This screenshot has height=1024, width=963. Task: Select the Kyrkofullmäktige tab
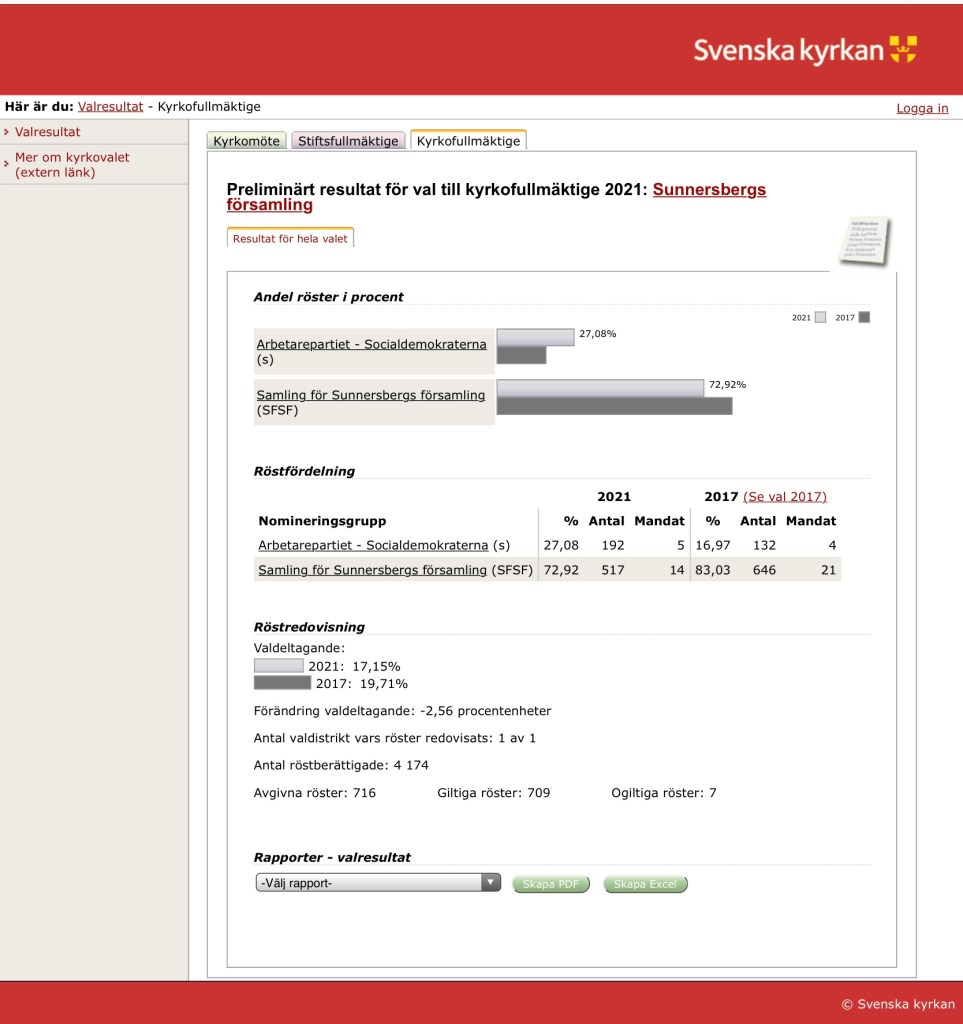[x=468, y=141]
